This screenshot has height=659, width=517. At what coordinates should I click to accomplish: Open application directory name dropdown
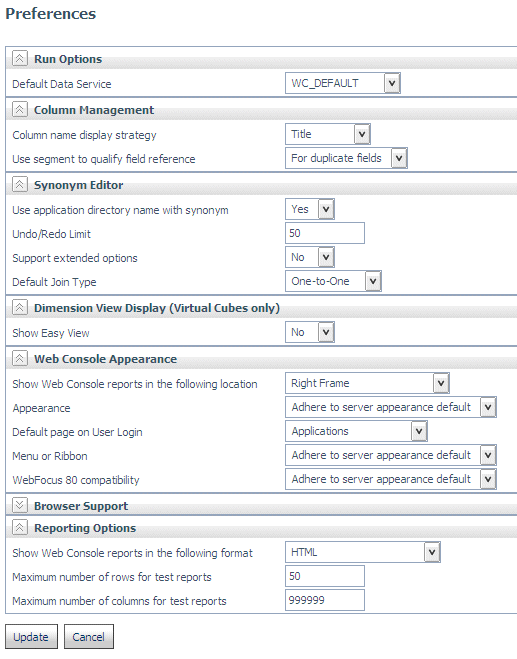coord(310,209)
